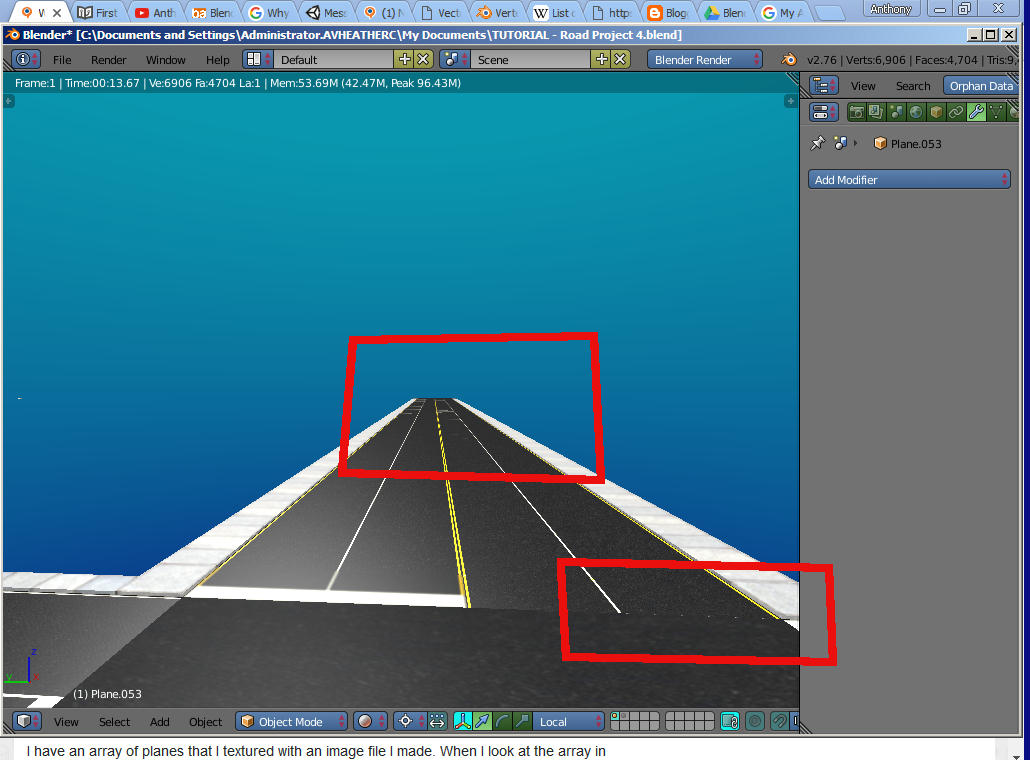
Task: Toggle the pin icon in Properties header
Action: click(817, 143)
